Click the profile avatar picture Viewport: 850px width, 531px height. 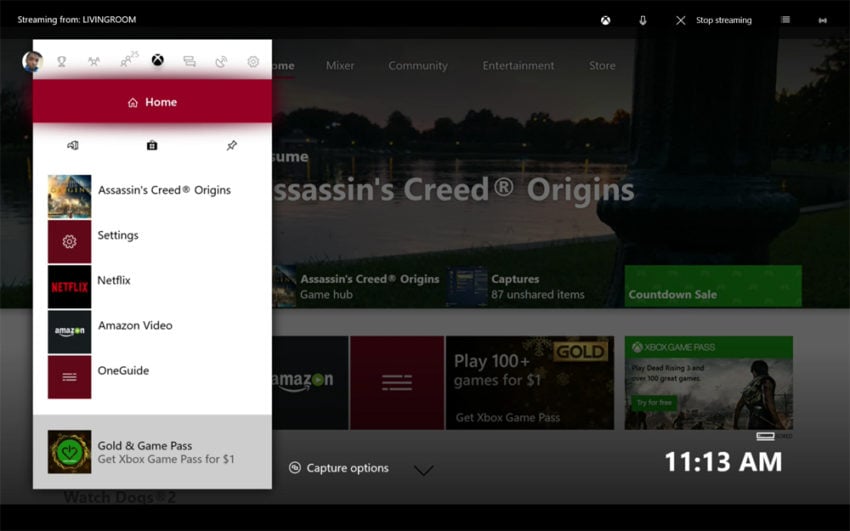(x=32, y=62)
